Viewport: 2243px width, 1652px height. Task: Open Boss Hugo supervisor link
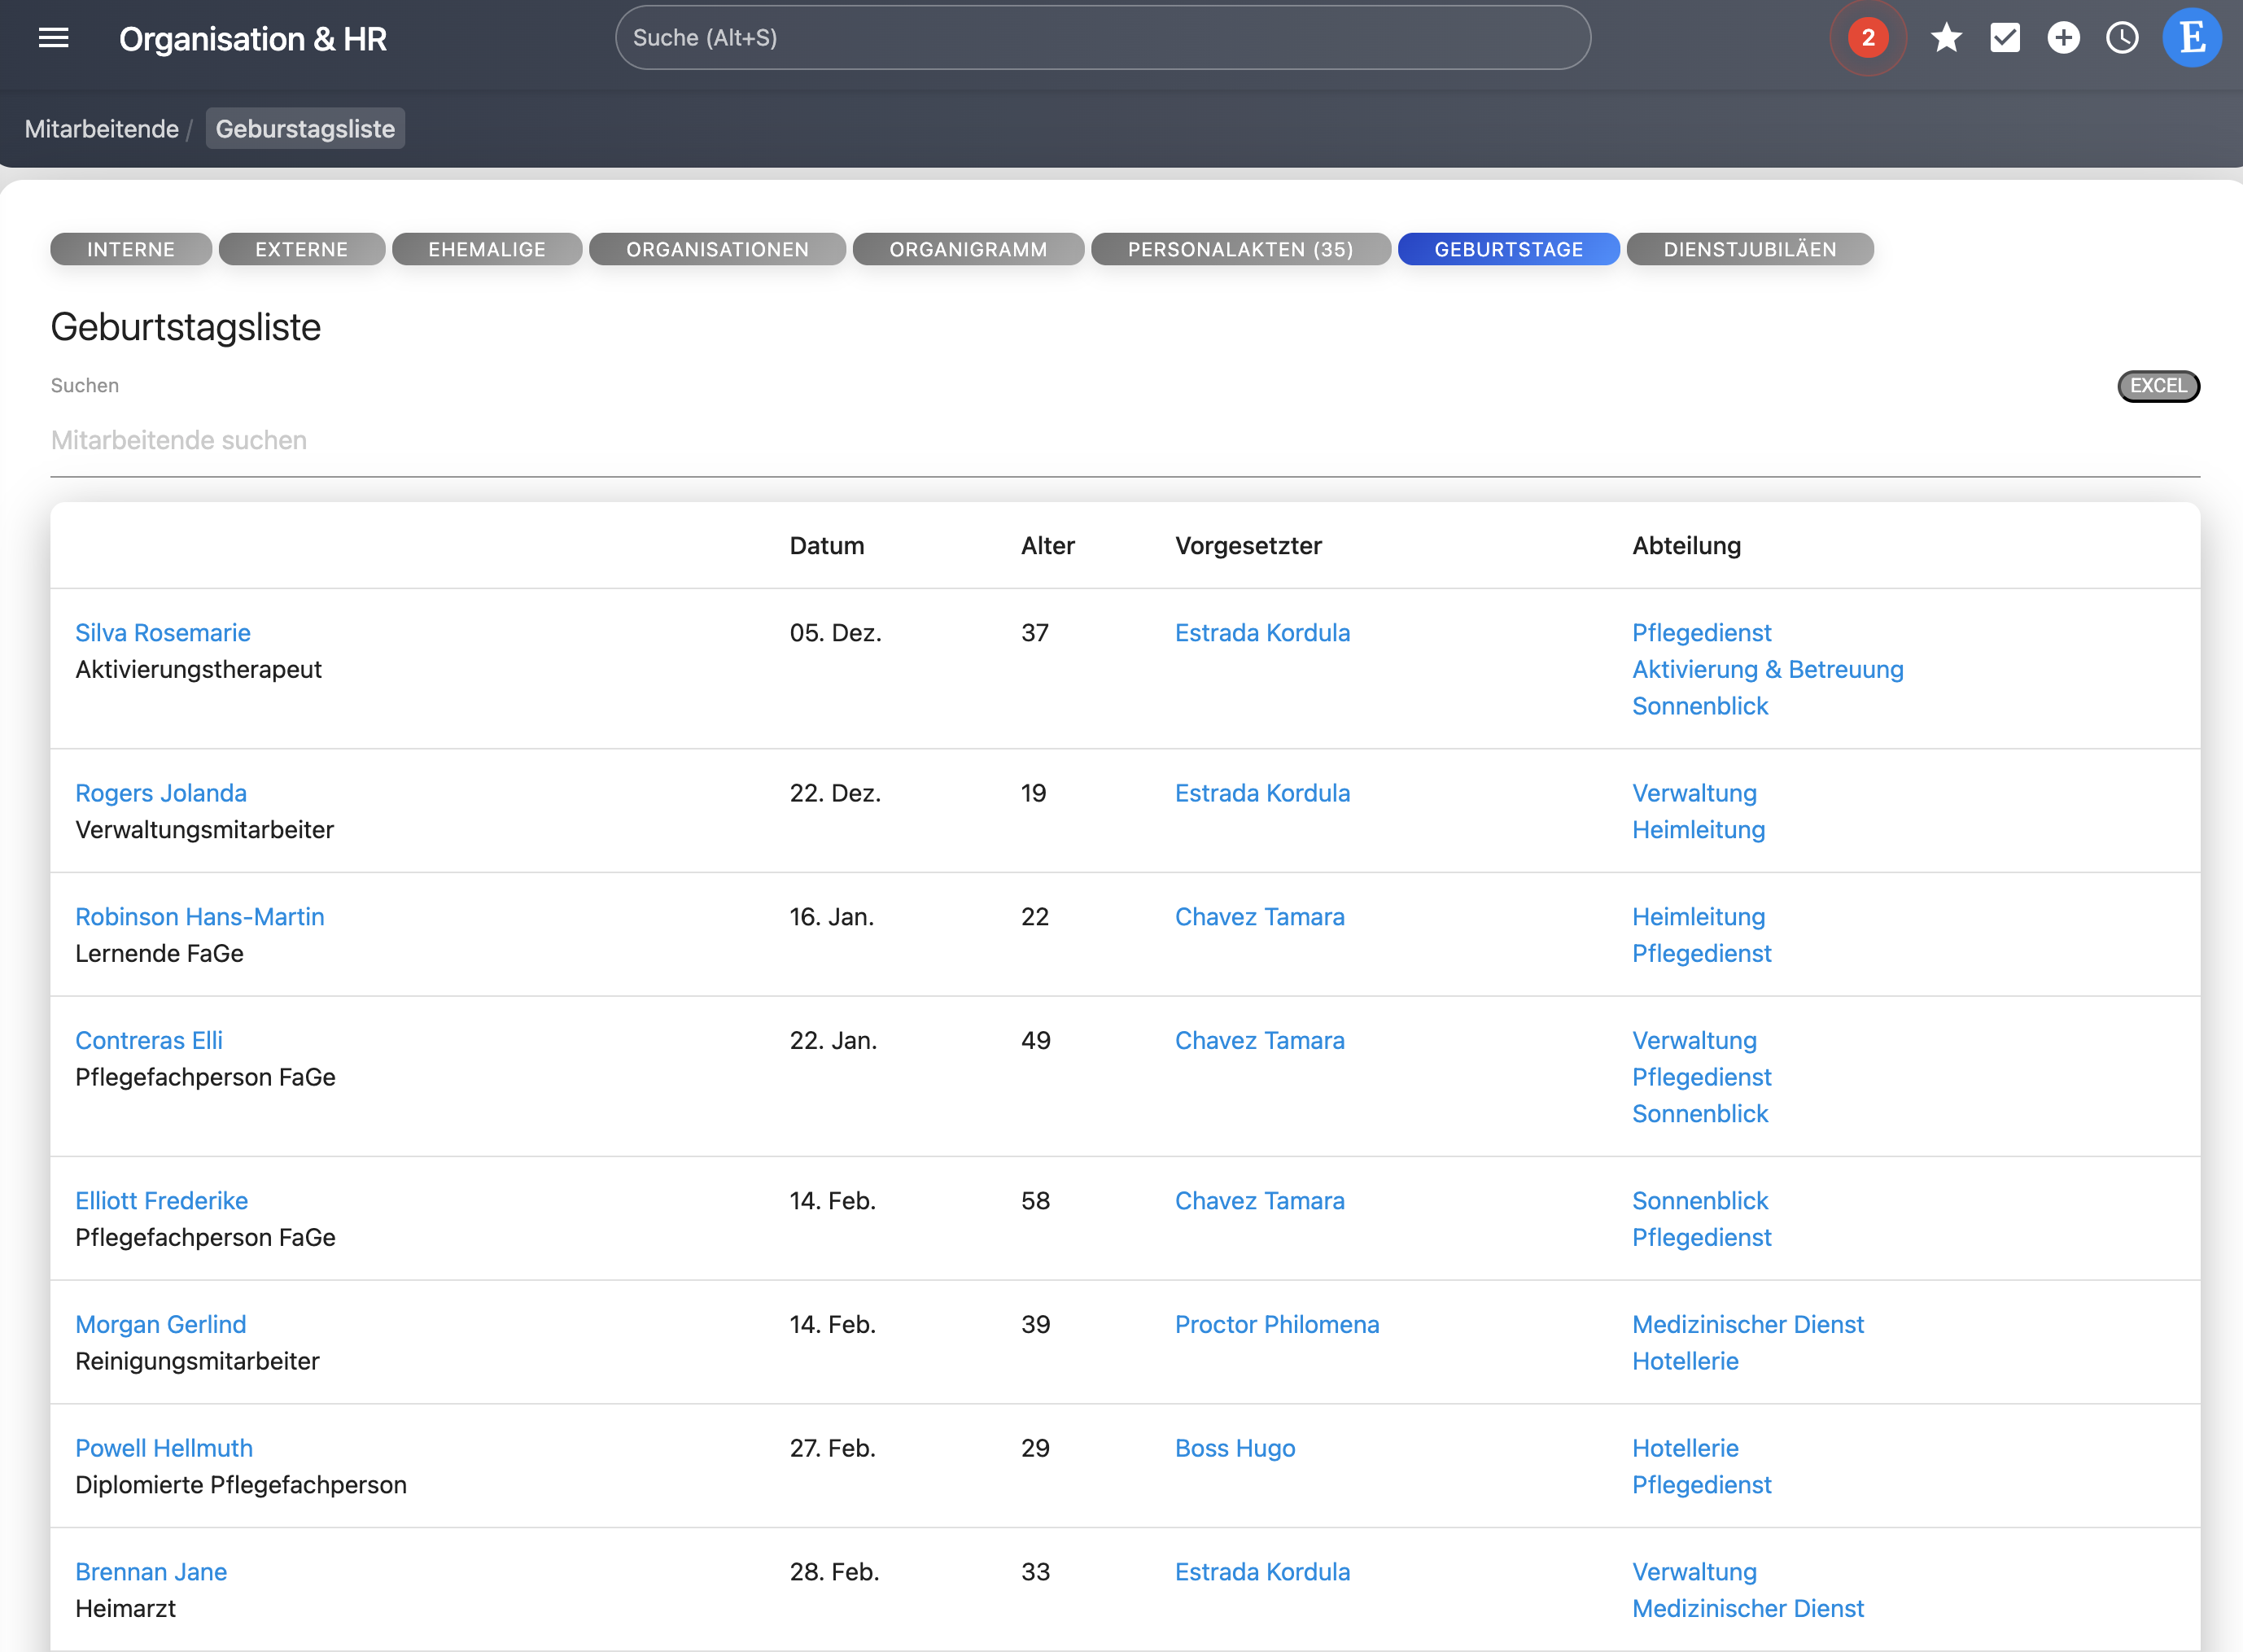[x=1234, y=1448]
